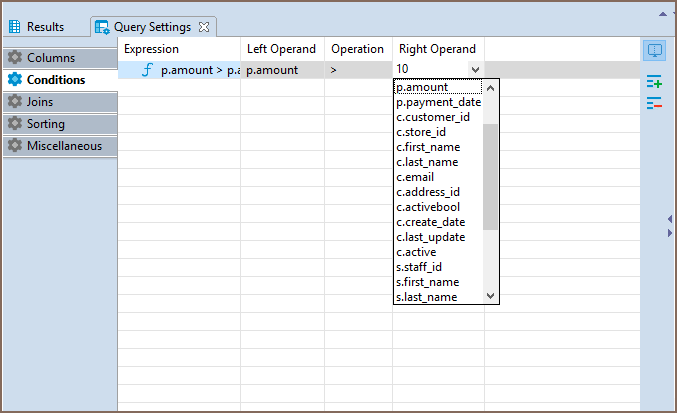The height and width of the screenshot is (413, 677).
Task: Choose p.payment_date from the operand list
Action: 438,102
